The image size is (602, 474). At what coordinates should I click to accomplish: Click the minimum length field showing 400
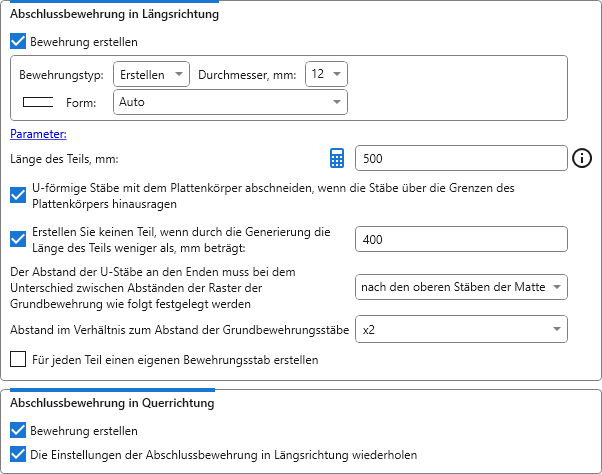point(461,239)
